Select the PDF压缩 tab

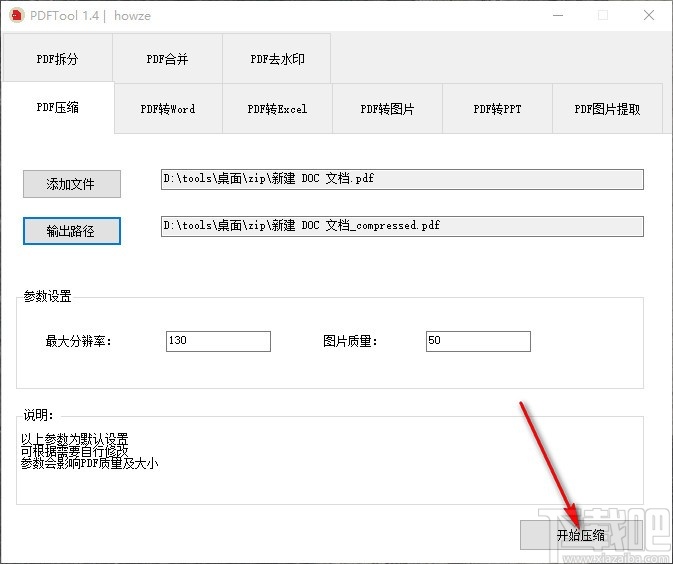58,107
